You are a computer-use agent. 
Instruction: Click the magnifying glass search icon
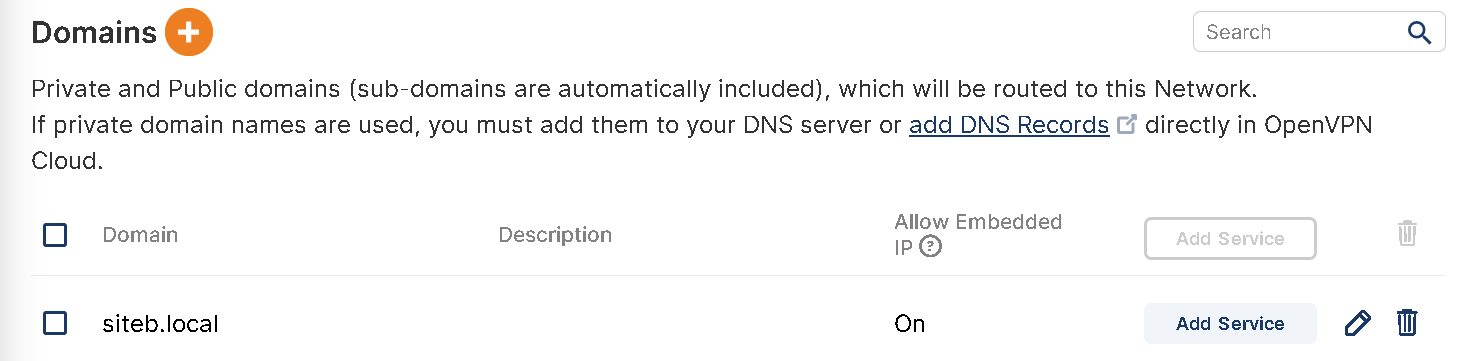point(1419,32)
